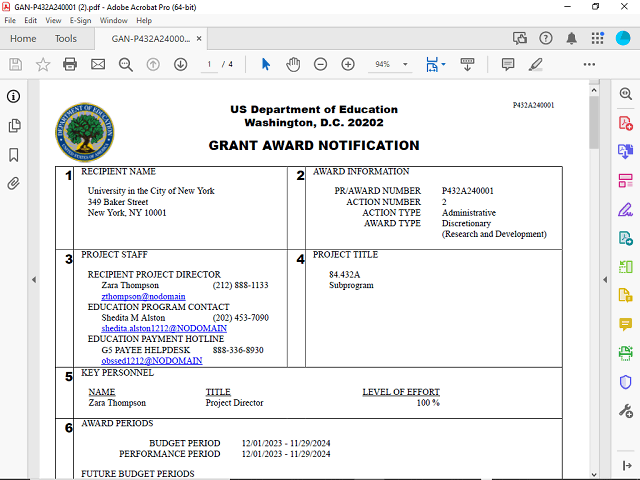
Task: Open the shedita.alston1212@NODOMAIN email link
Action: point(164,329)
